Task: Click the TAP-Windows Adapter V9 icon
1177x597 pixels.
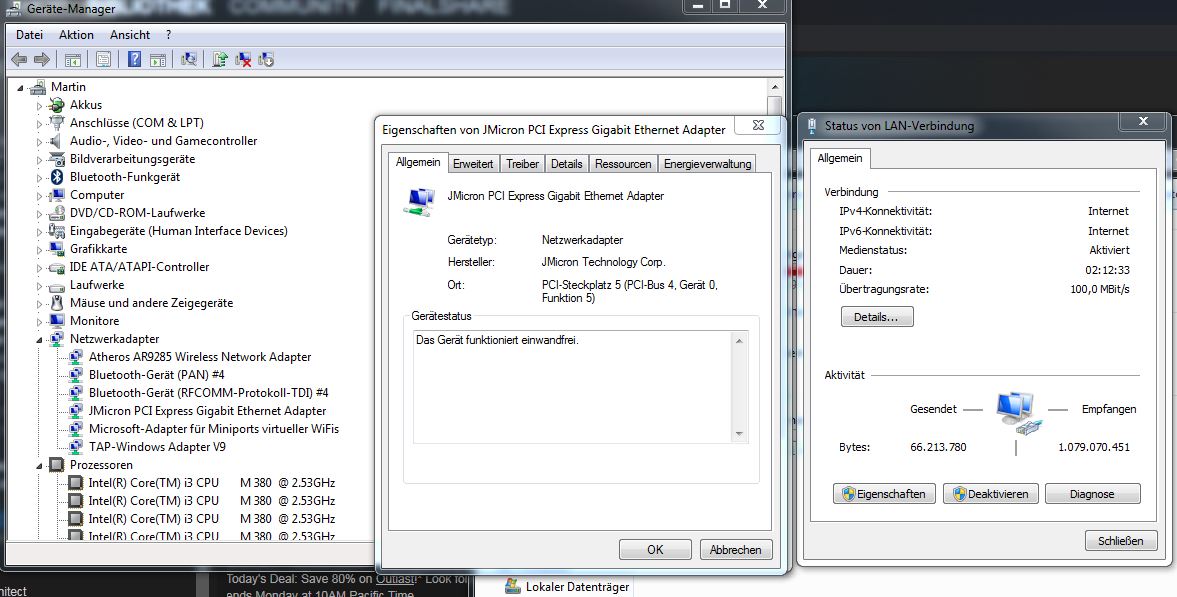Action: click(75, 448)
